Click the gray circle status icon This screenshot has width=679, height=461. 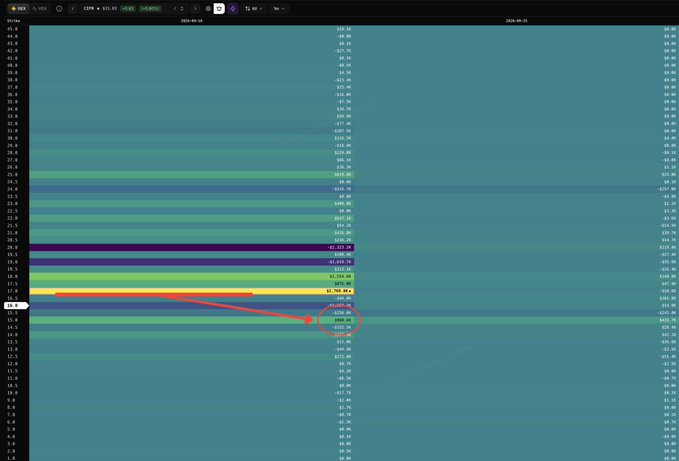[x=208, y=9]
